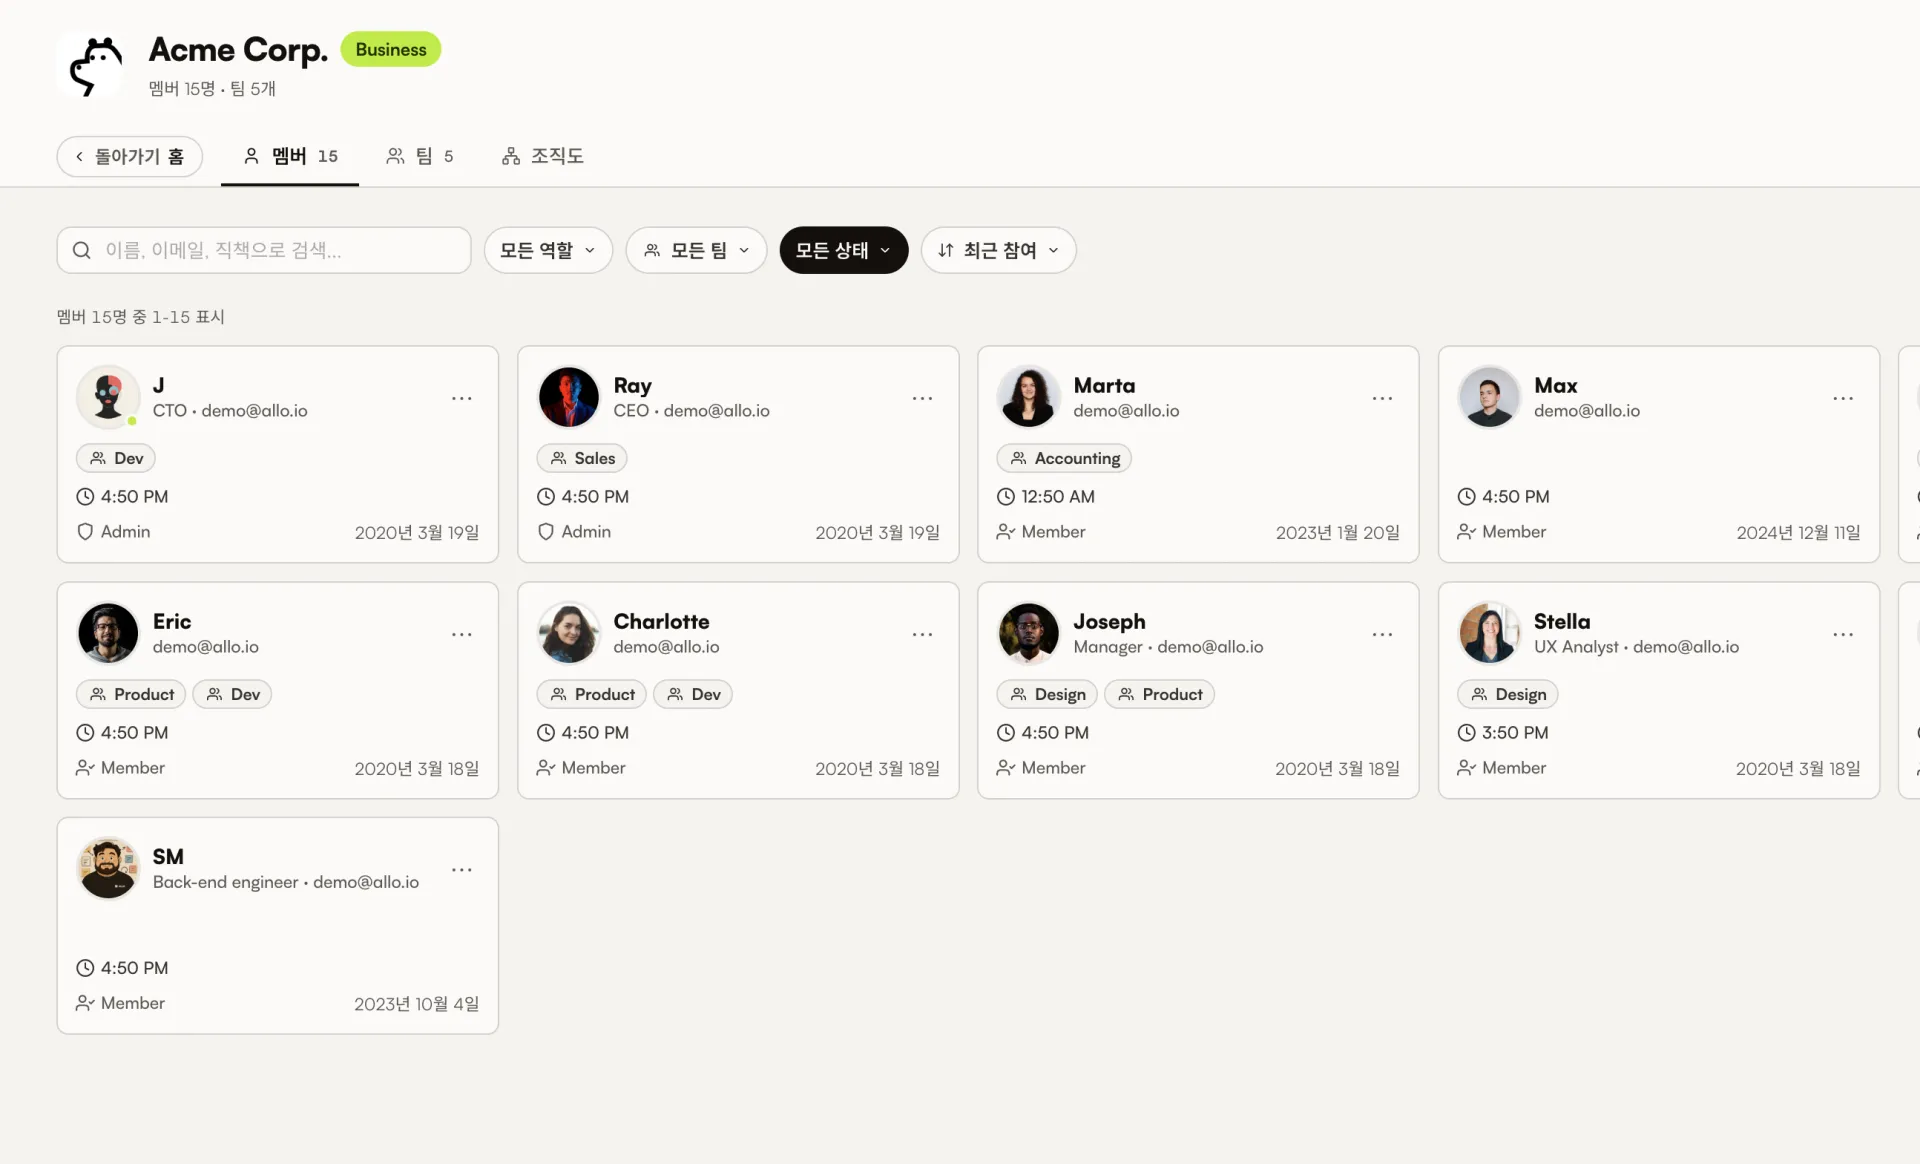Screen dimensions: 1920x1164
Task: Click the clock icon on Stella's card
Action: pos(1466,732)
